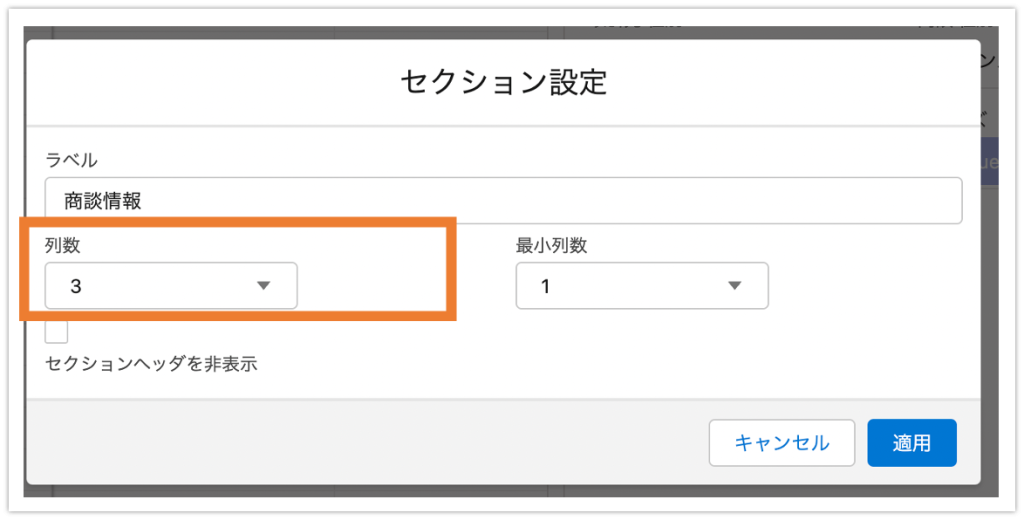The width and height of the screenshot is (1024, 520).
Task: Select the value 1 shown in 最小列数
Action: [545, 286]
